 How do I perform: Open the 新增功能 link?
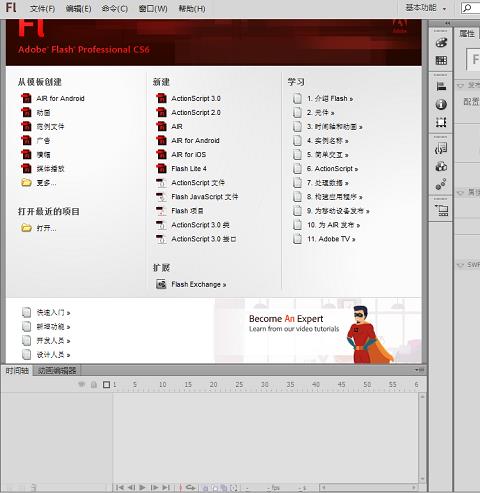point(53,327)
